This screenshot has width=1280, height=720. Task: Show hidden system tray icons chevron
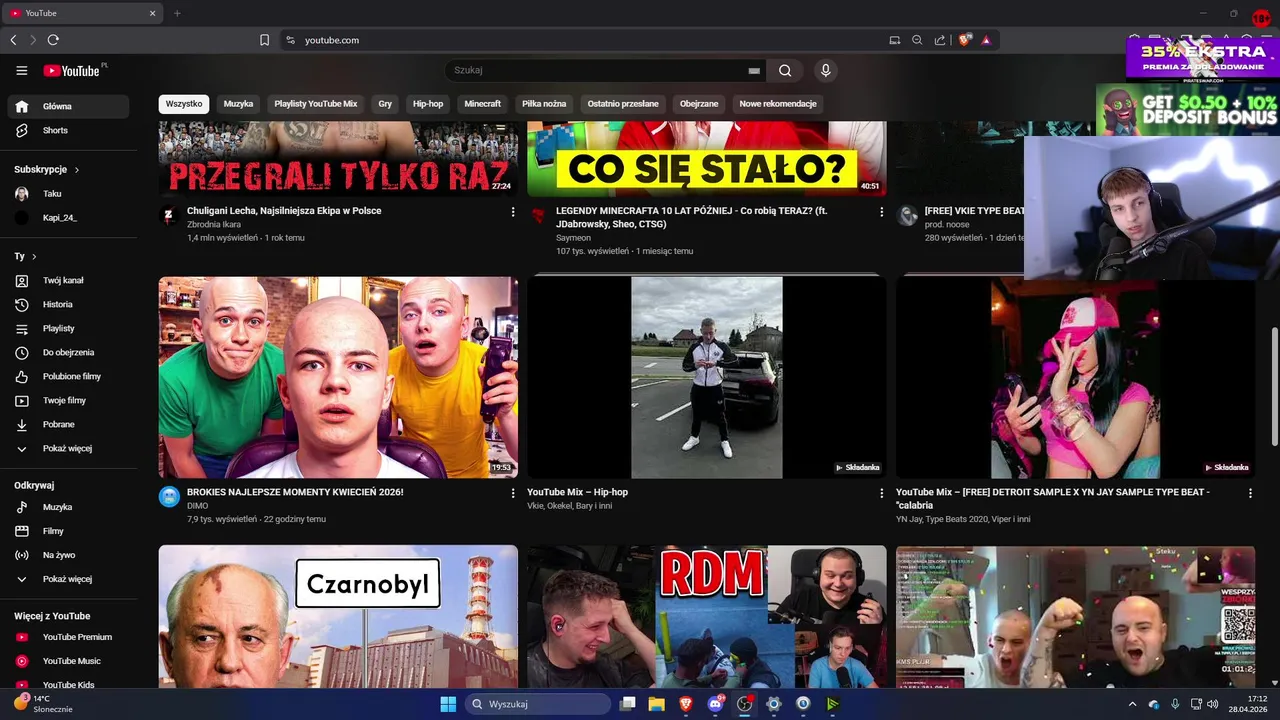click(1132, 704)
